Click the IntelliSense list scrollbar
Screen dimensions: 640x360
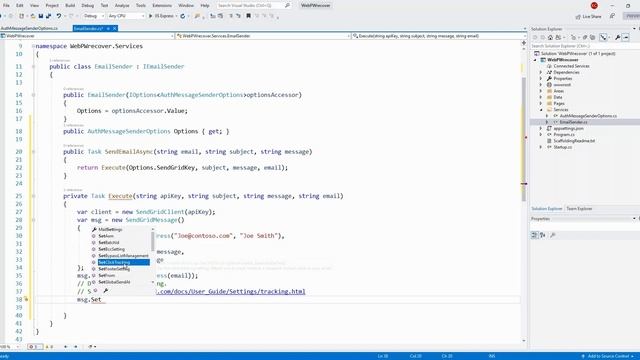point(153,241)
